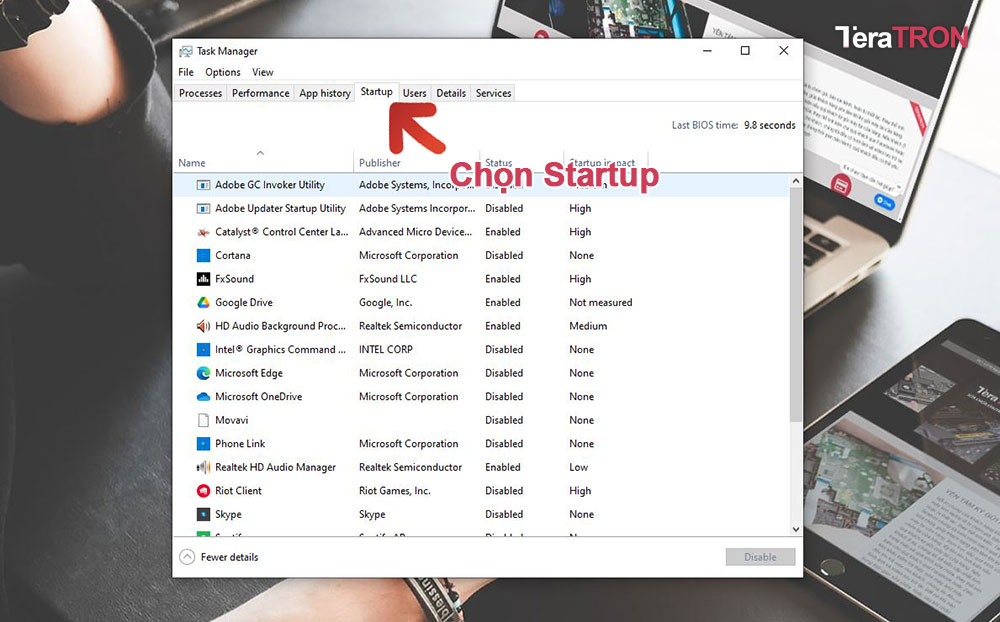Select the Google Drive 'Not measured' impact cell

pos(601,302)
